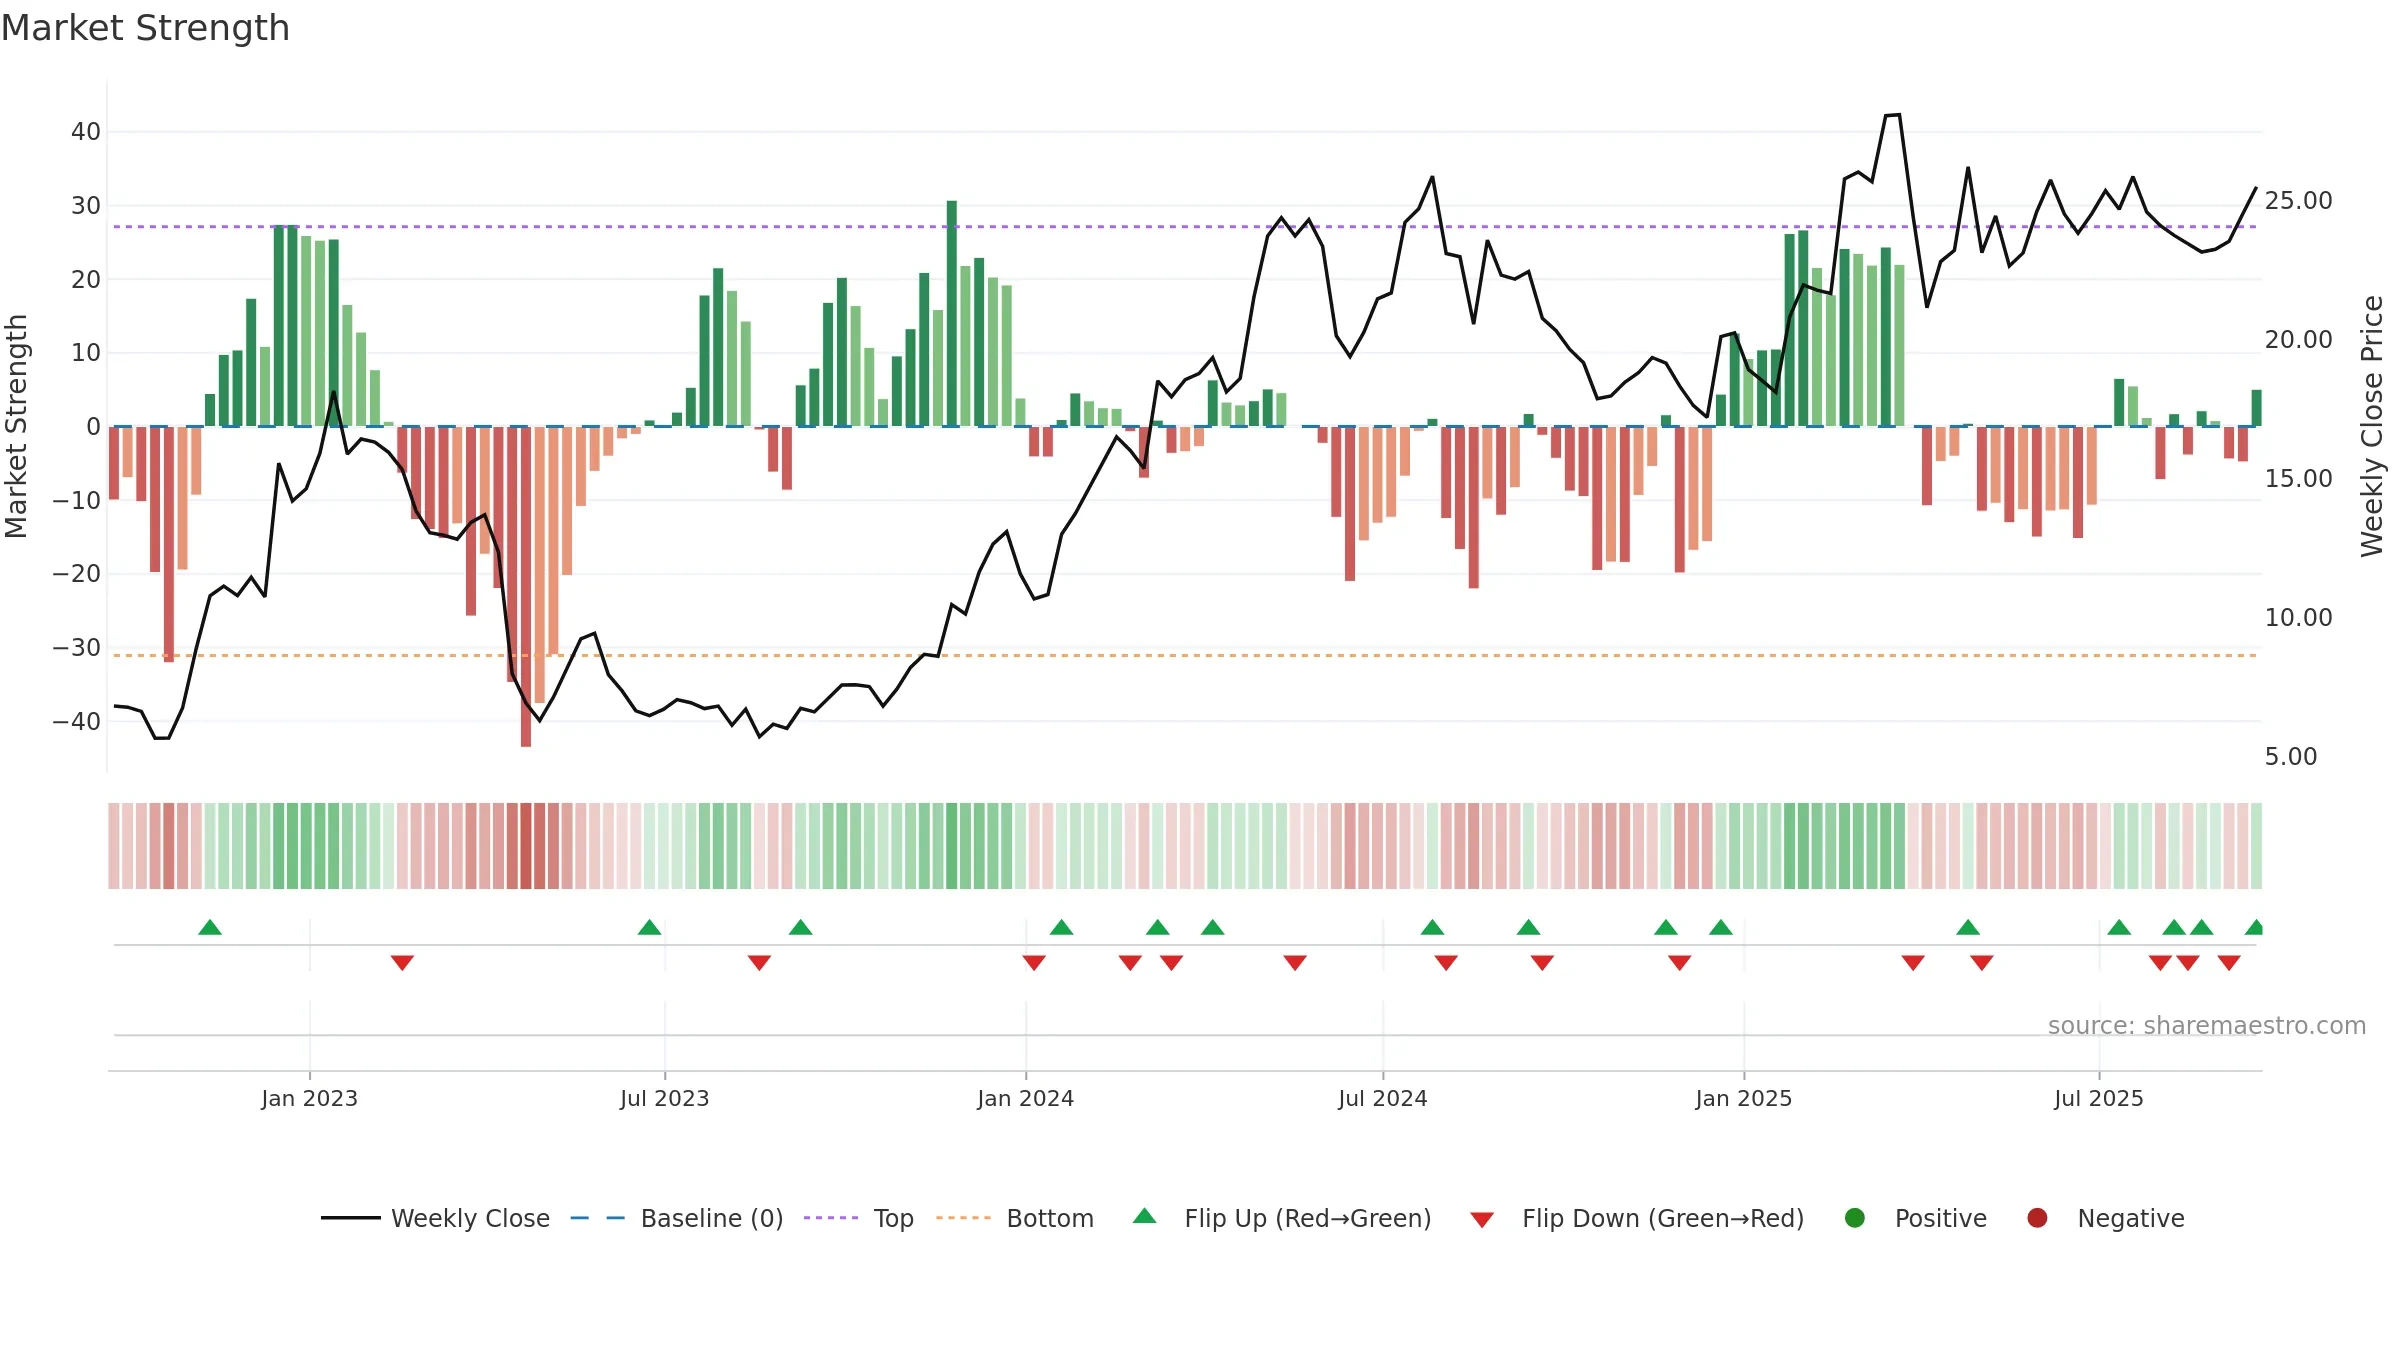Click the −40 strength axis value
2400x1350 pixels.
[76, 721]
